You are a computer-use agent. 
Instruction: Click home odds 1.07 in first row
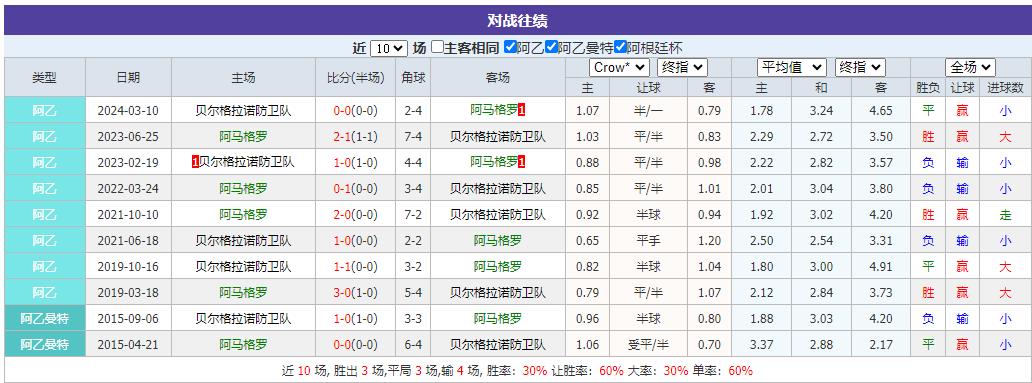587,111
